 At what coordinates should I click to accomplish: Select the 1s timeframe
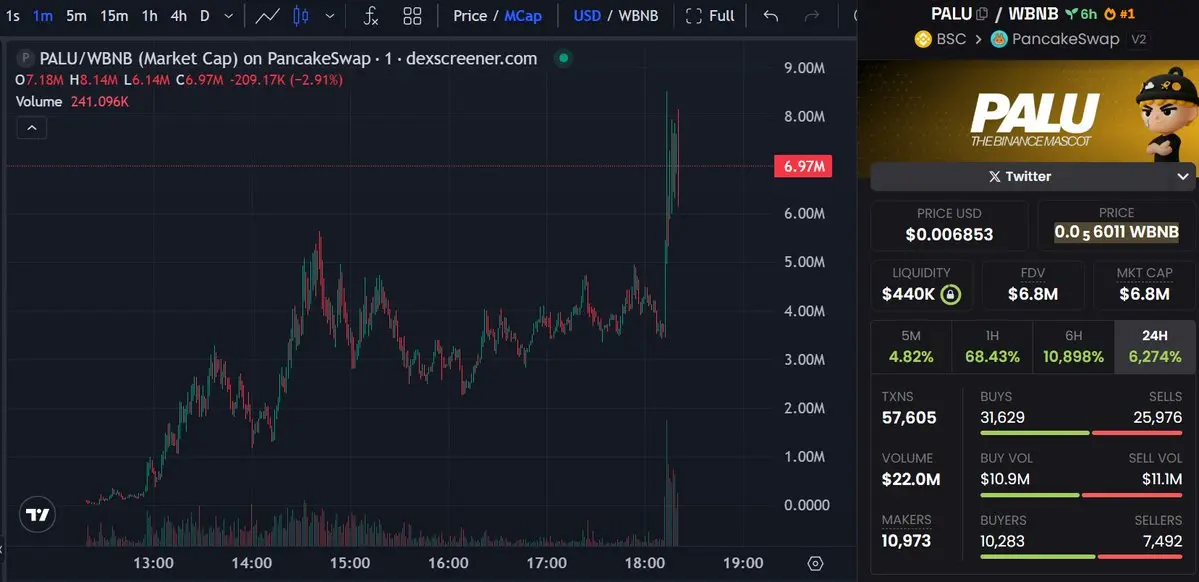coord(12,16)
